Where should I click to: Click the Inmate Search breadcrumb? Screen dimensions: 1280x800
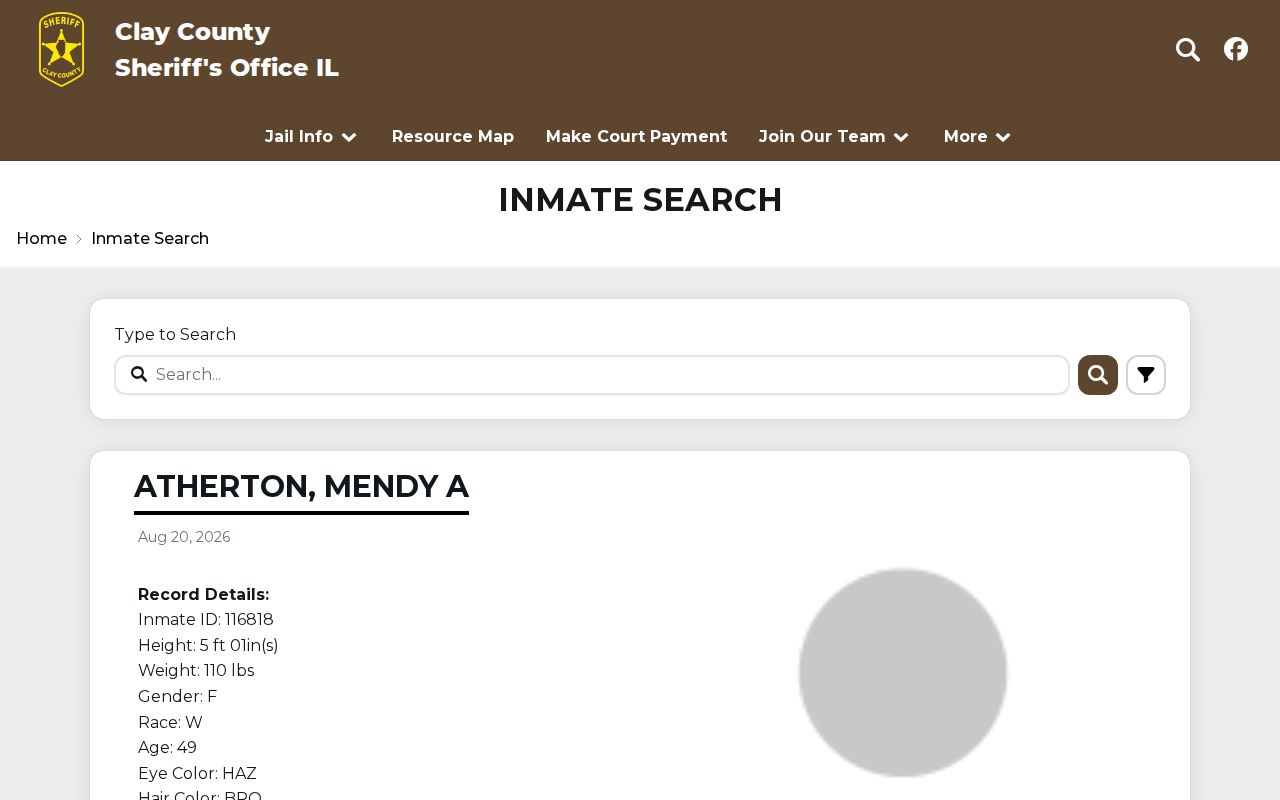coord(150,239)
